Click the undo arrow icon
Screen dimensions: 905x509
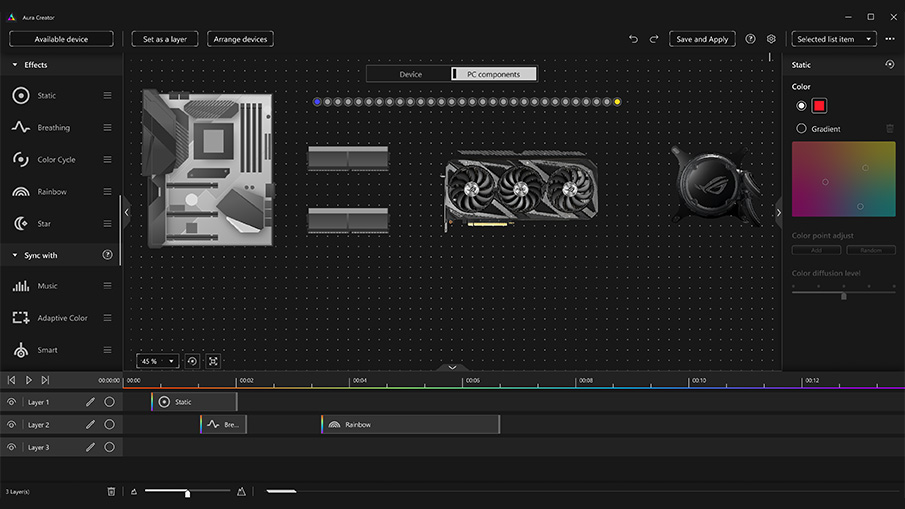(633, 39)
